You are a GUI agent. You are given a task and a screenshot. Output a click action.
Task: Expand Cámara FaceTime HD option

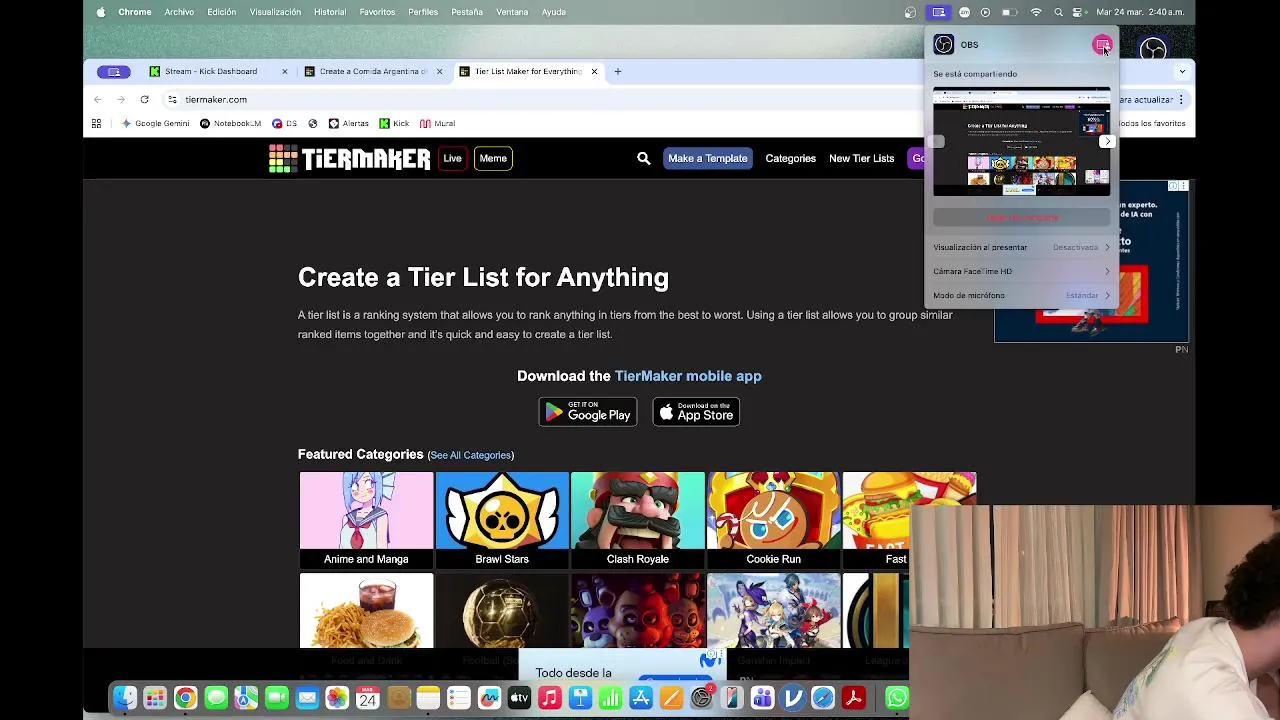pyautogui.click(x=1021, y=271)
